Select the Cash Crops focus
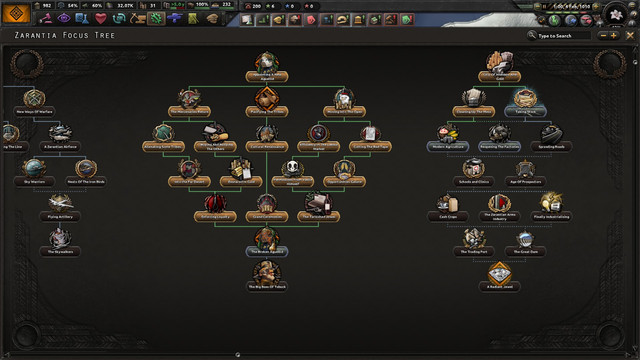This screenshot has height=360, width=640. (448, 208)
